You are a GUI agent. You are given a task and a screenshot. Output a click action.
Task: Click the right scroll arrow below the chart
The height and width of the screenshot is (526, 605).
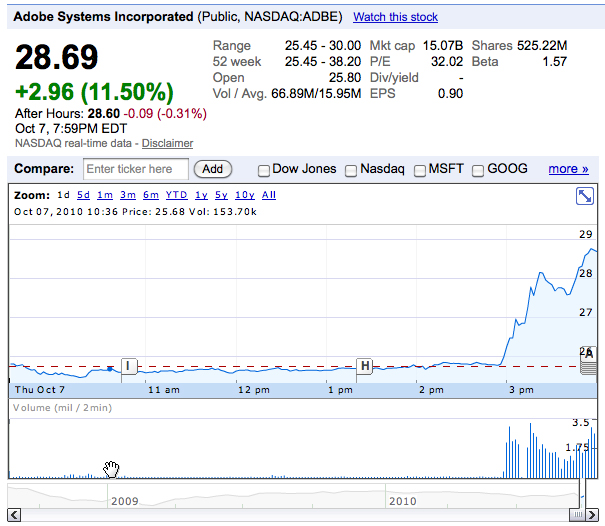tap(591, 515)
